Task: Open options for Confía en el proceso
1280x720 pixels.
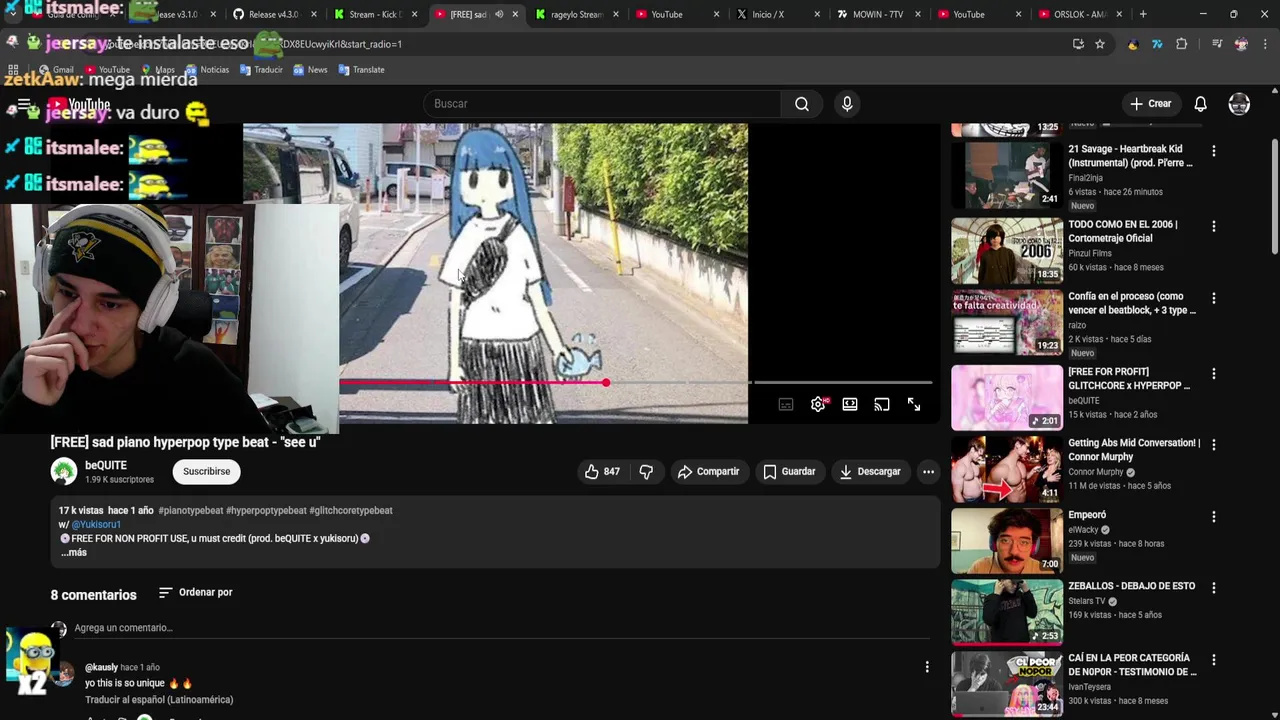Action: [1214, 299]
